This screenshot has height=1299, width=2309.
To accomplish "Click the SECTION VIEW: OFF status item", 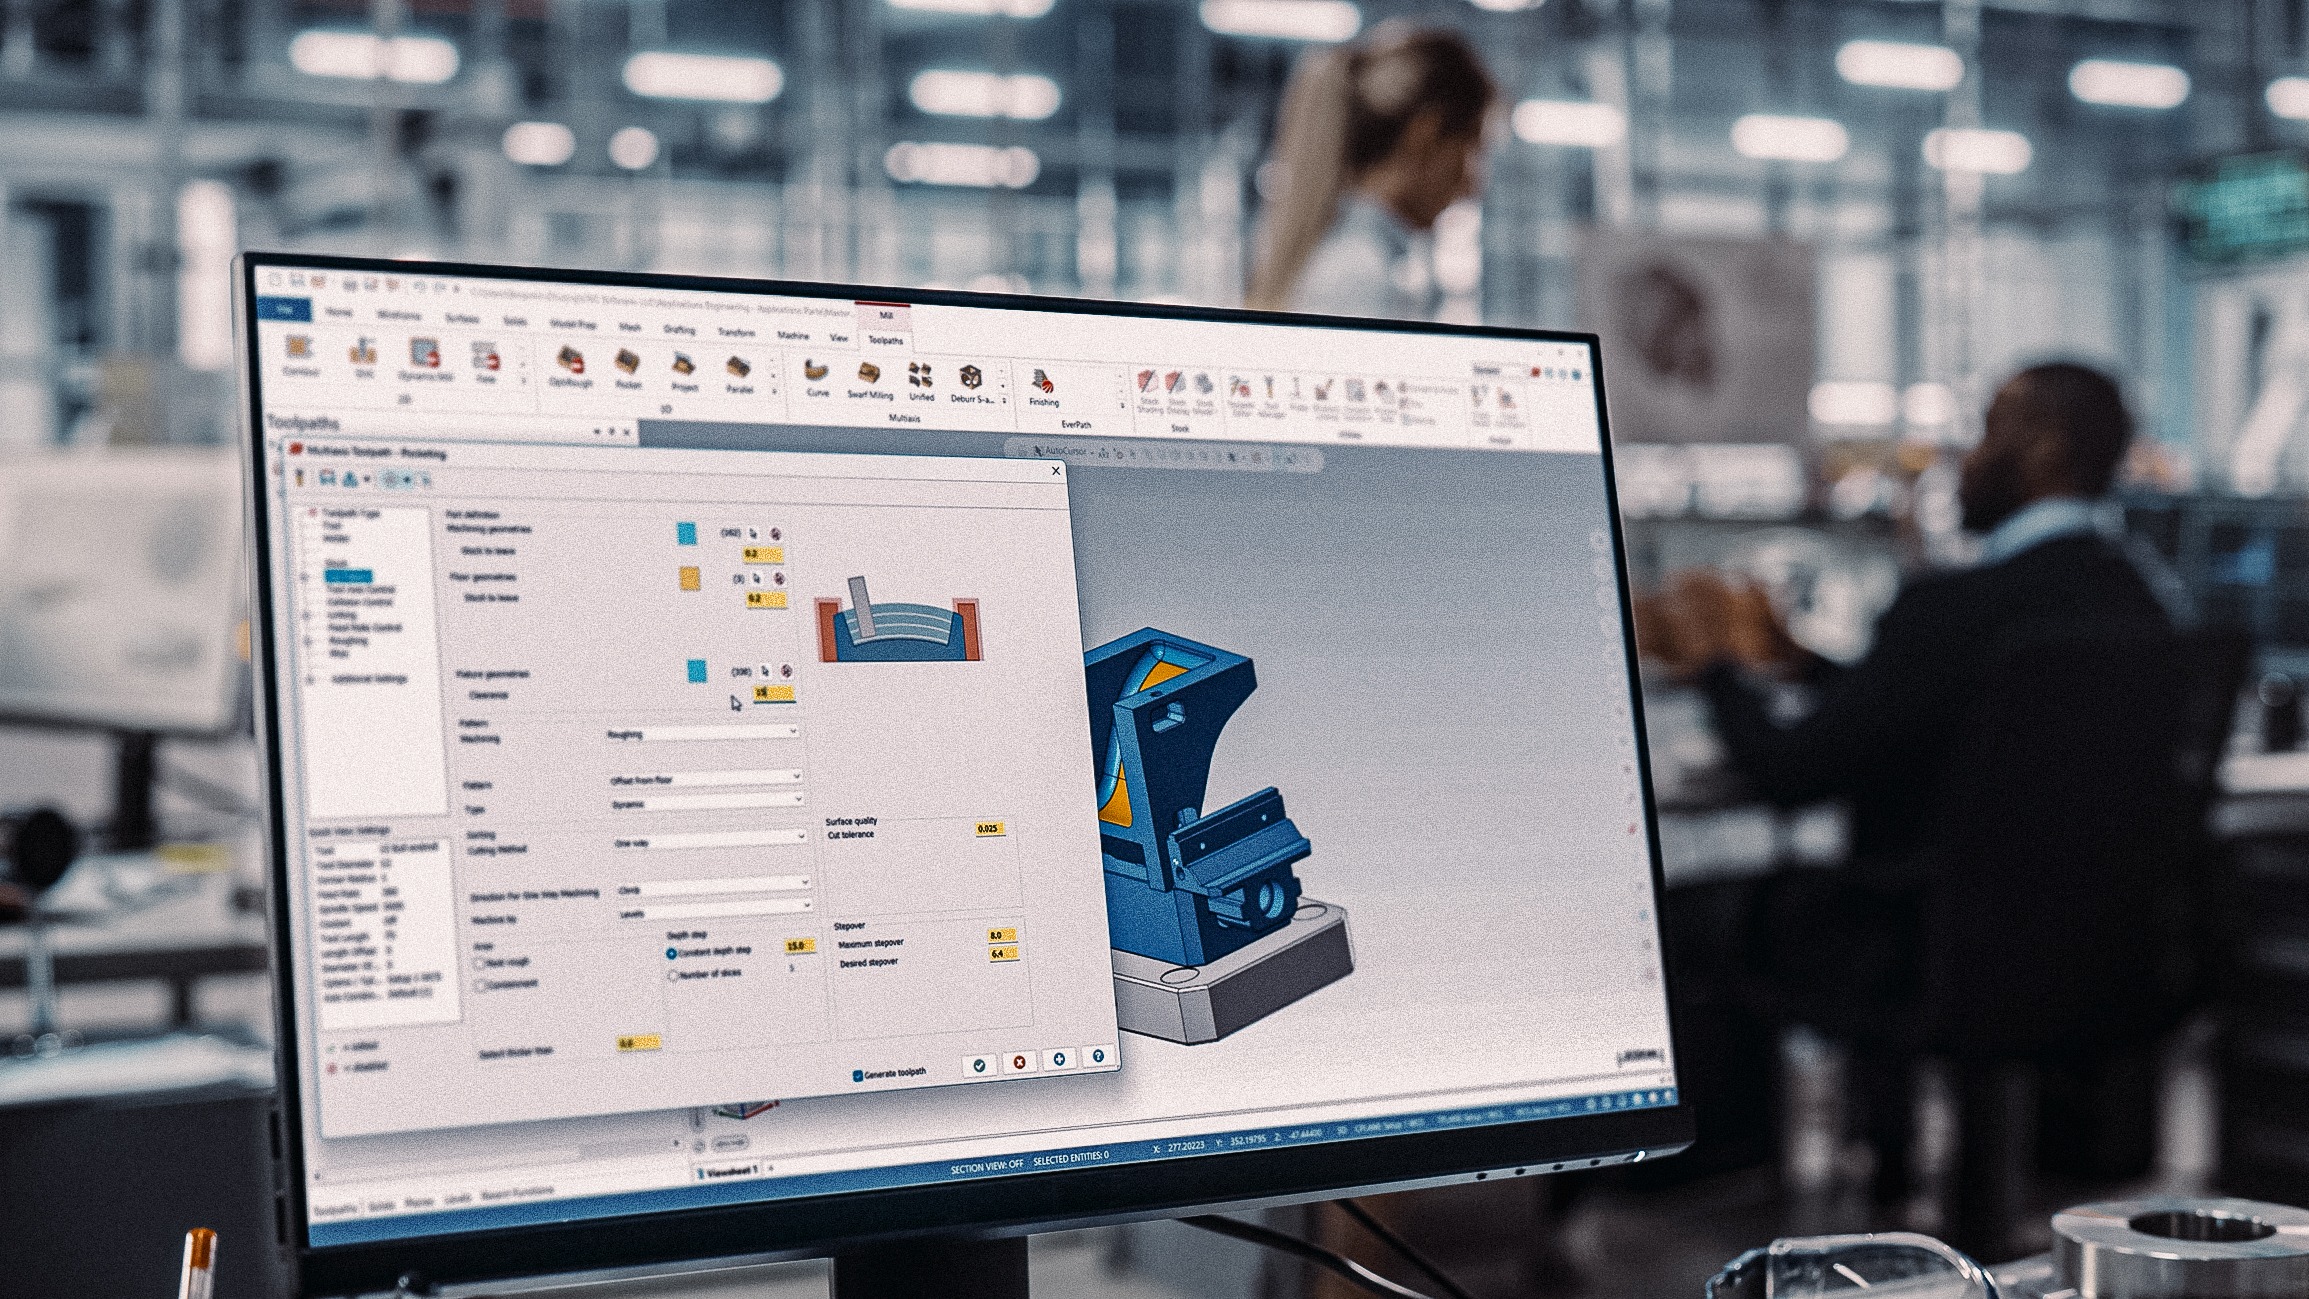I will pos(986,1165).
